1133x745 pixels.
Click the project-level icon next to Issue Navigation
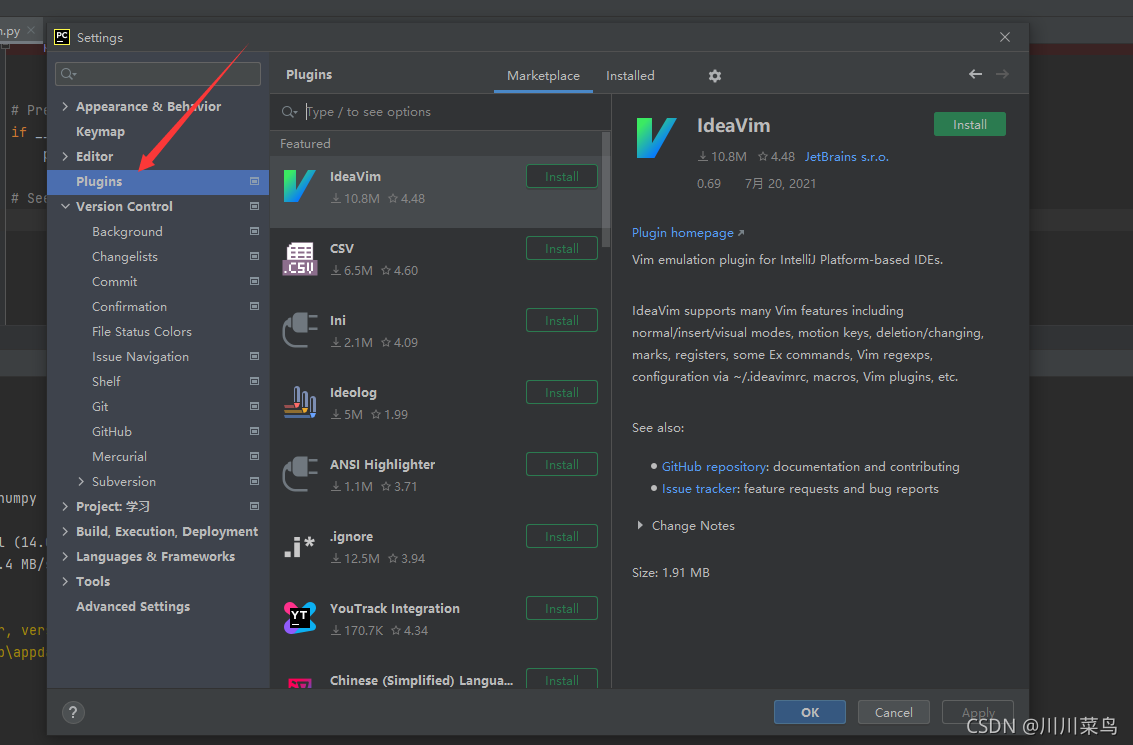pyautogui.click(x=254, y=356)
